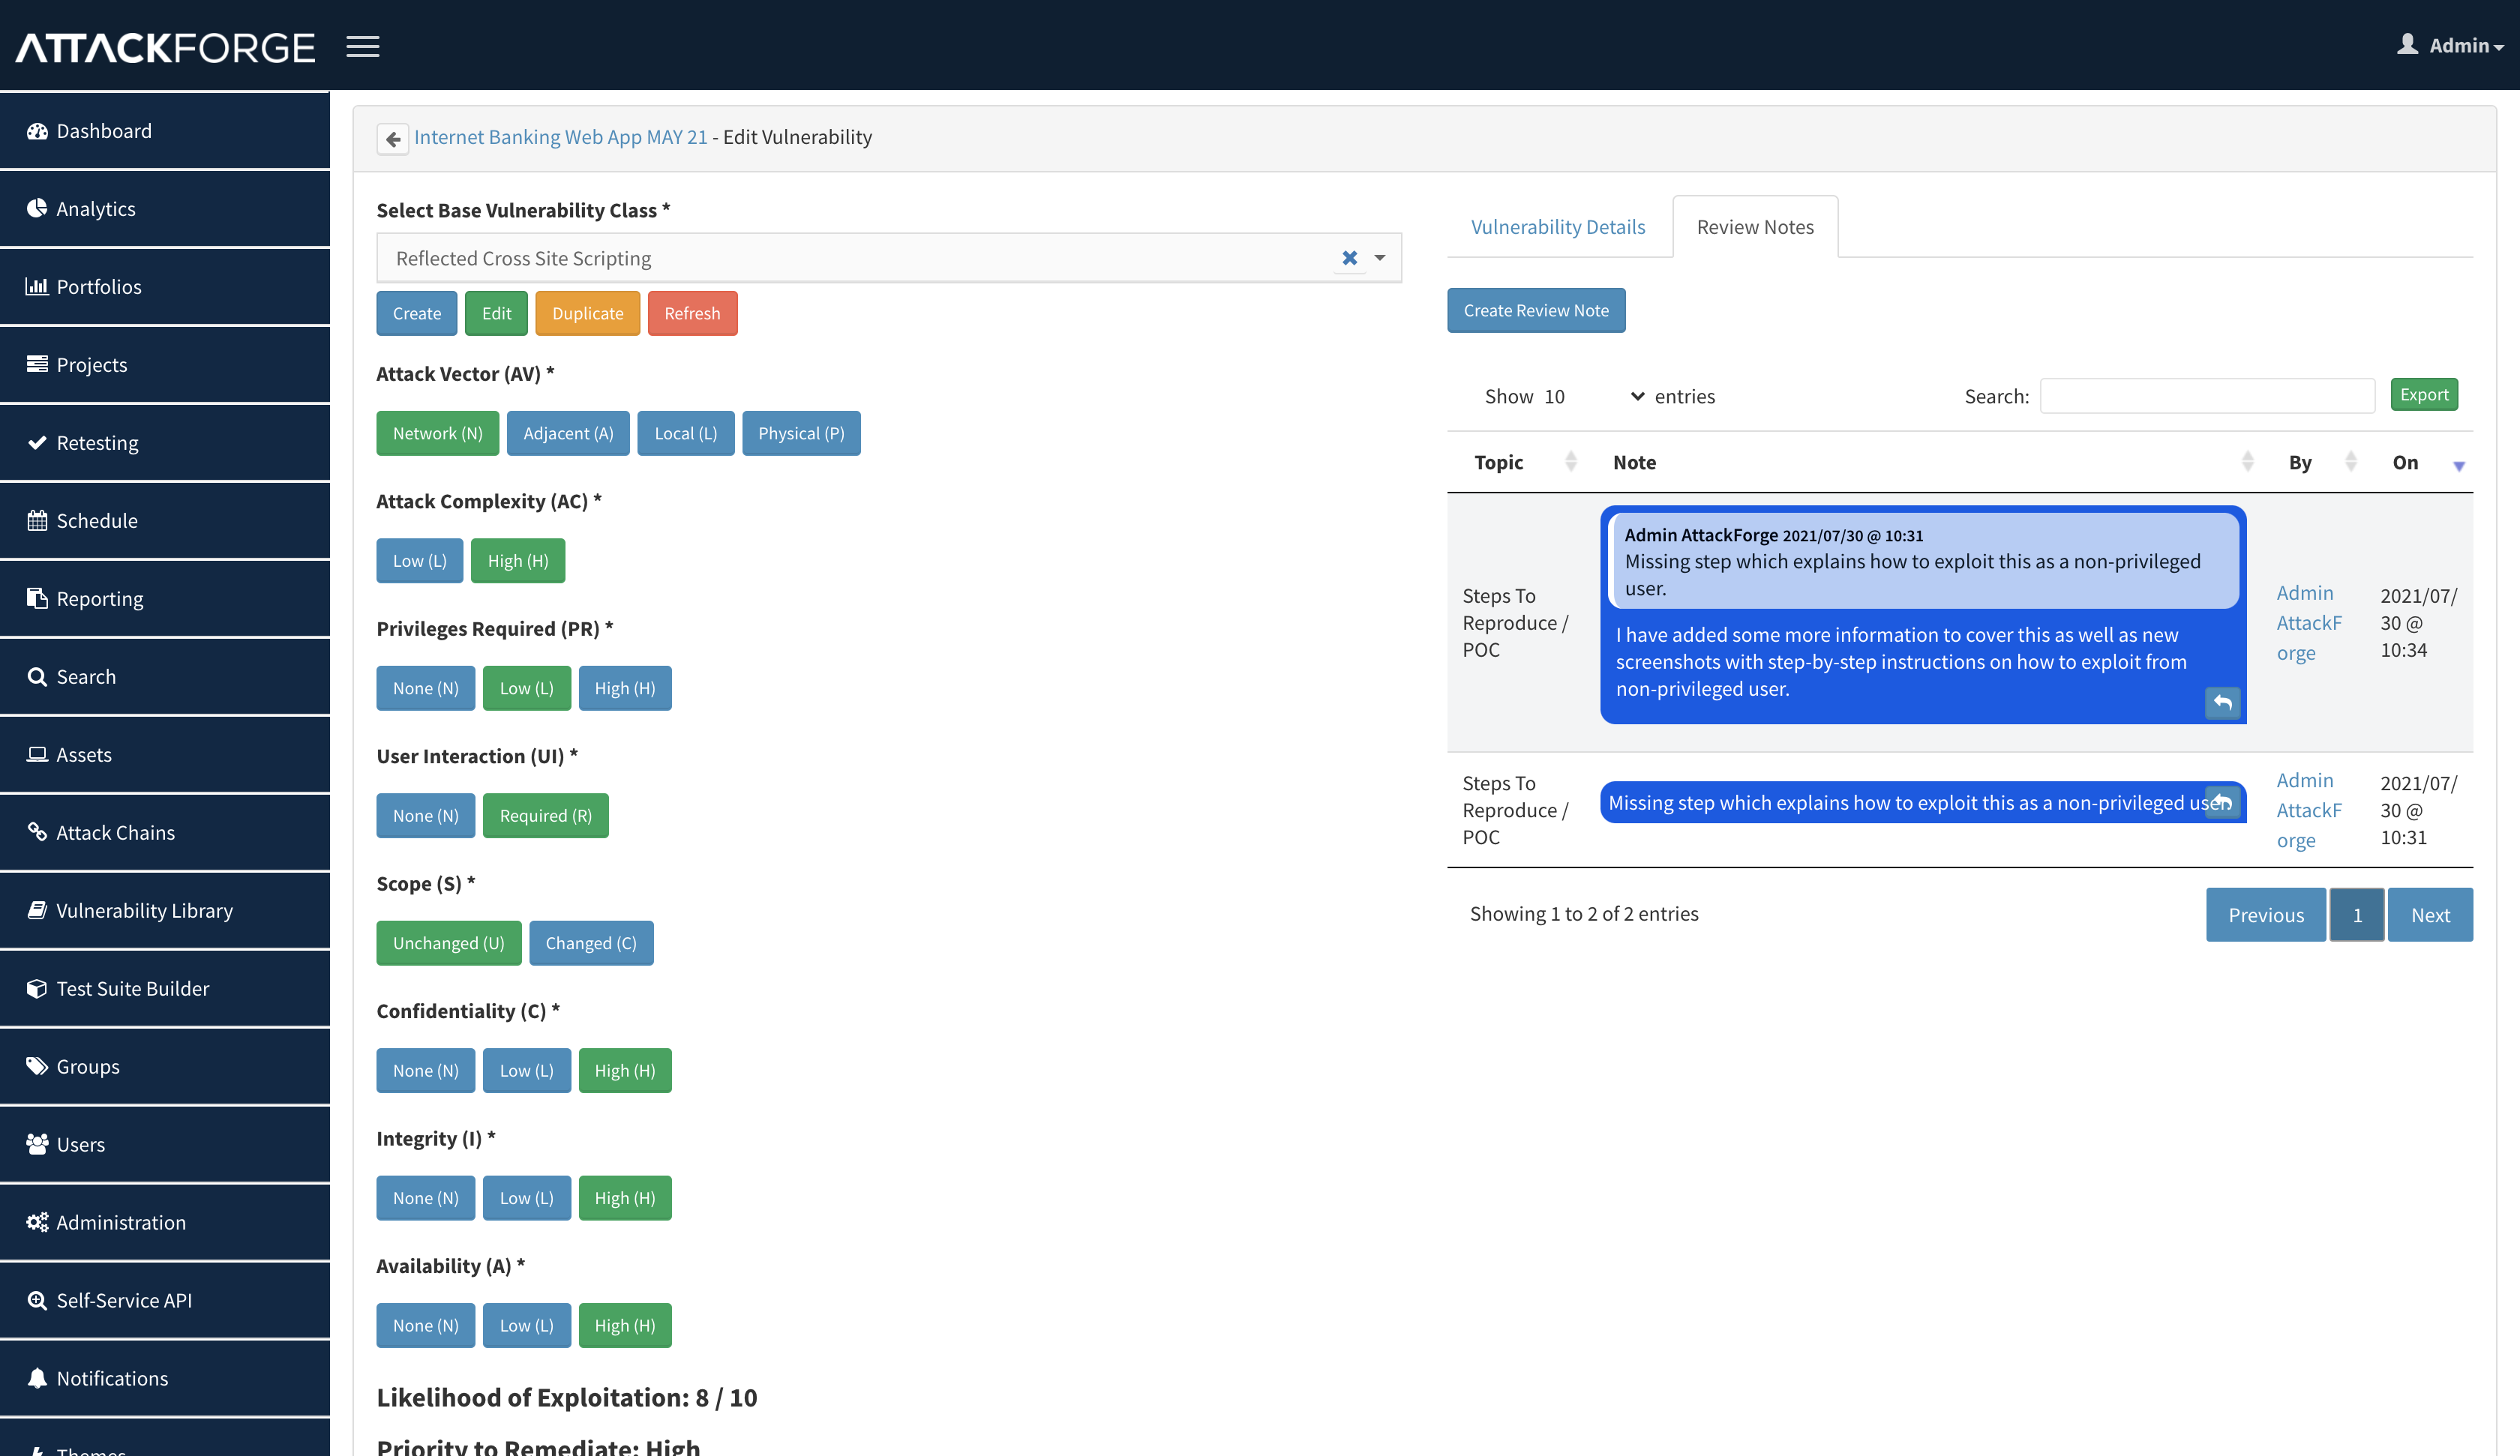The width and height of the screenshot is (2520, 1456).
Task: Click the Retesting checkmark icon
Action: [x=37, y=442]
